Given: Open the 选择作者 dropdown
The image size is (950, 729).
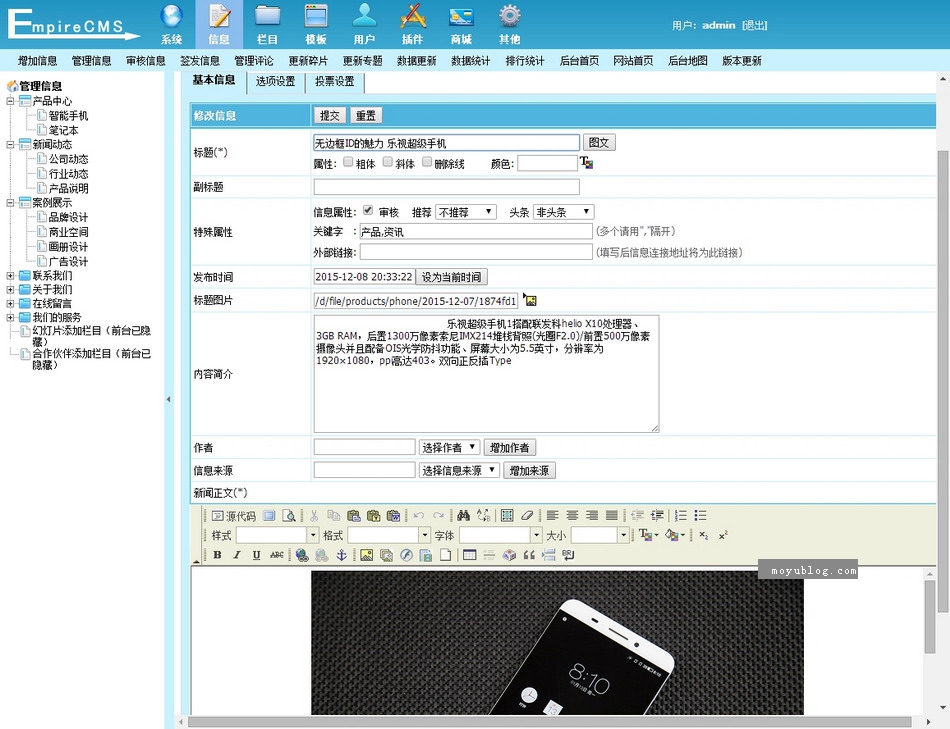Looking at the screenshot, I should [x=450, y=447].
